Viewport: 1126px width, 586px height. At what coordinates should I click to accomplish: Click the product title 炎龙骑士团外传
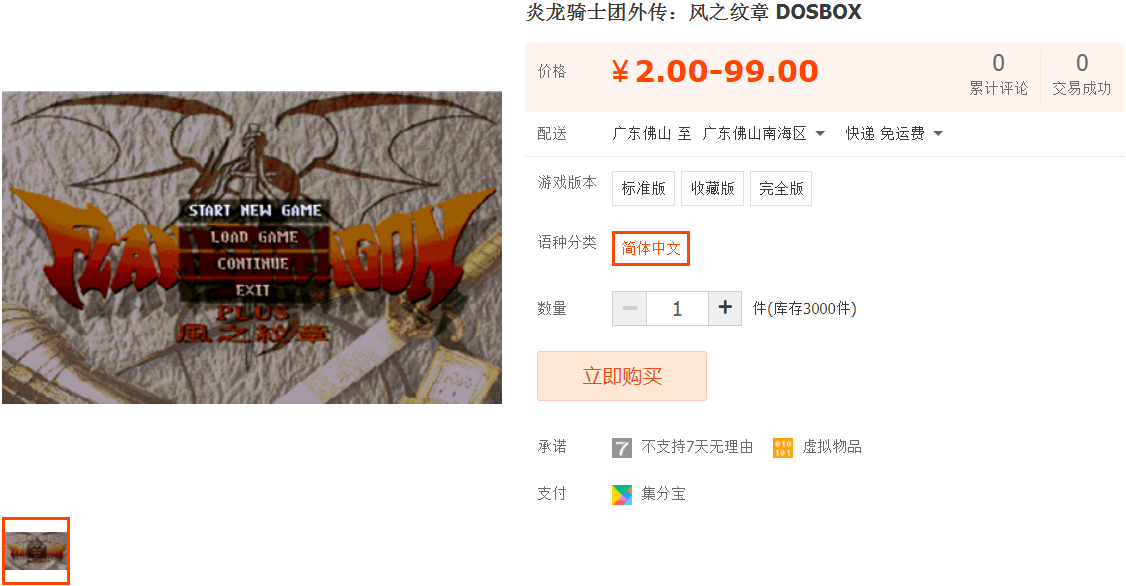coord(597,12)
